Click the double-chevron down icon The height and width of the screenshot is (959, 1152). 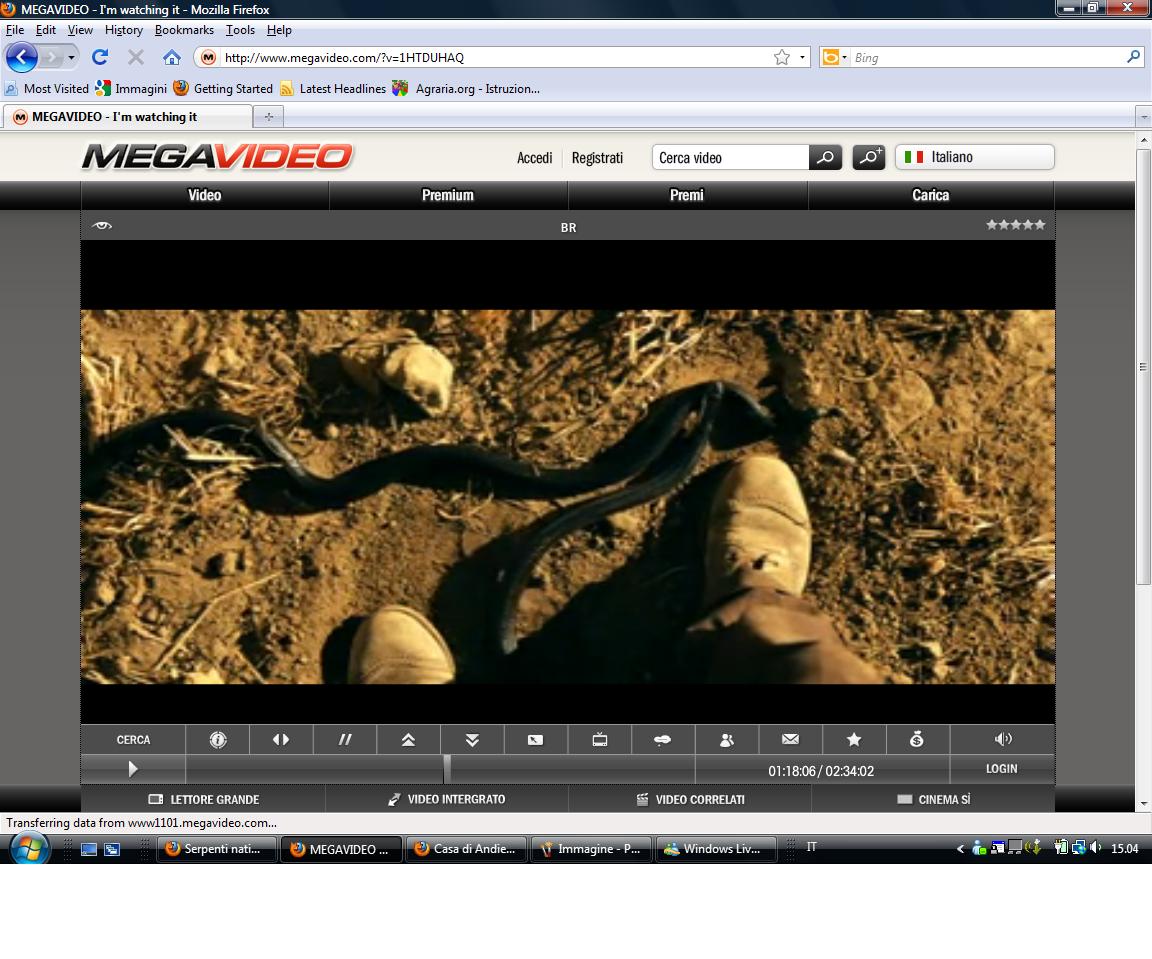click(472, 740)
